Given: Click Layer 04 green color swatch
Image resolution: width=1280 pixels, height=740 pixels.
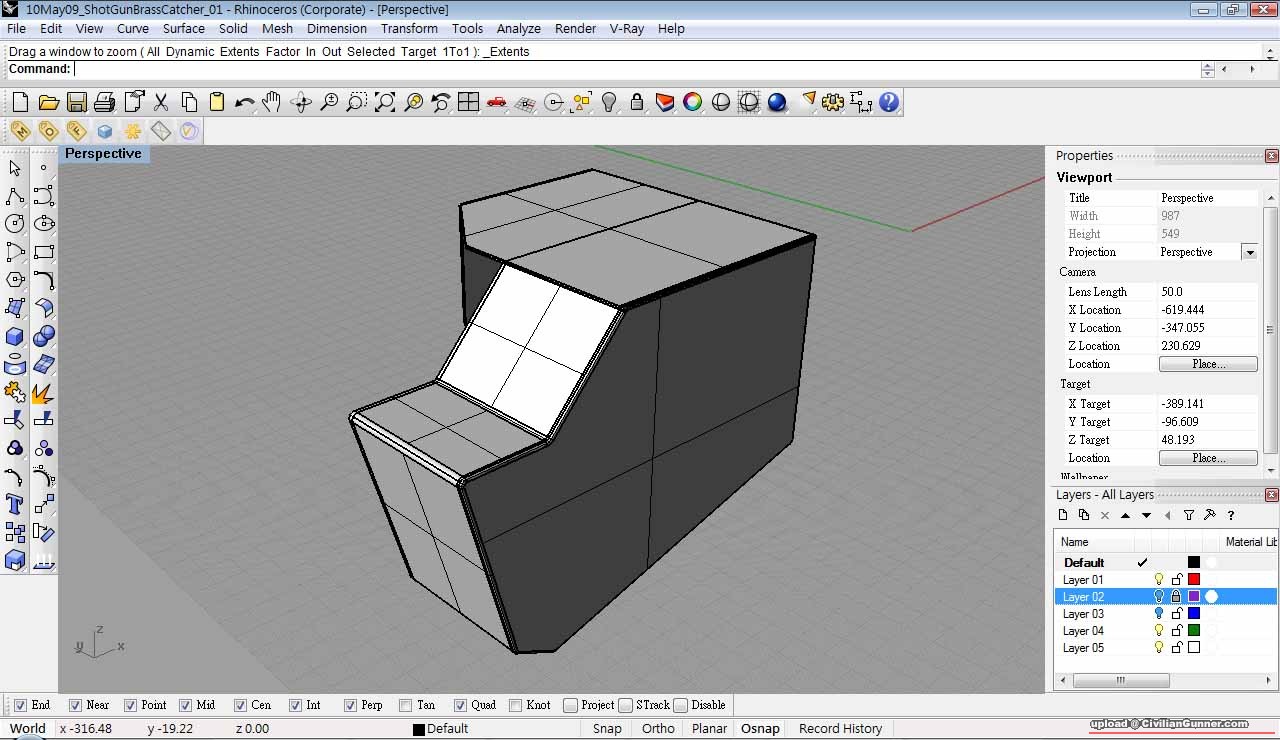Looking at the screenshot, I should coord(1193,631).
